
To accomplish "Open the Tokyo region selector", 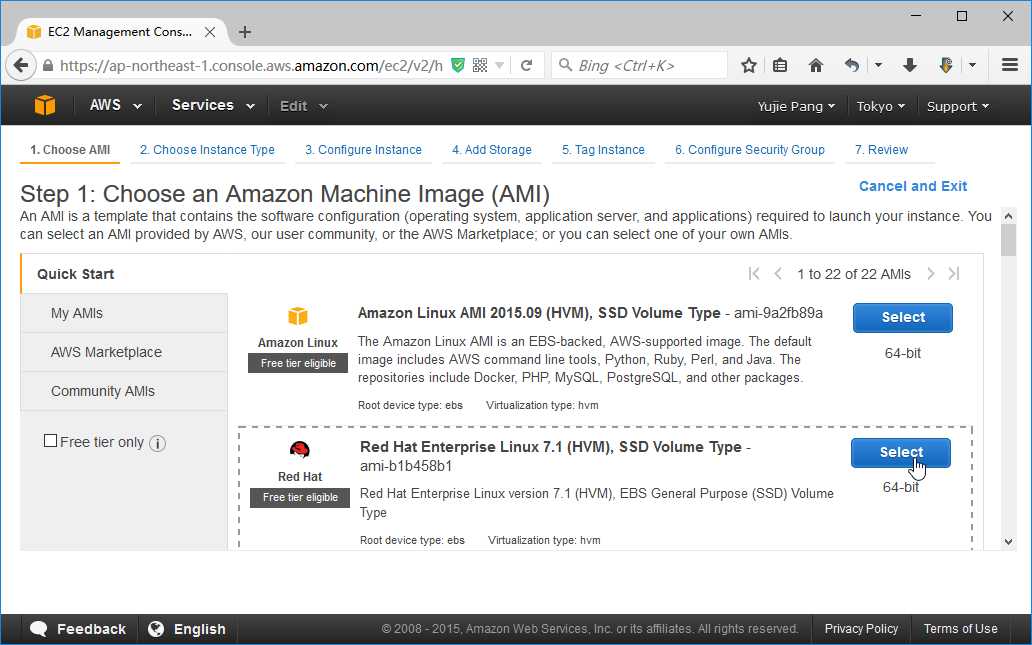I will (880, 107).
